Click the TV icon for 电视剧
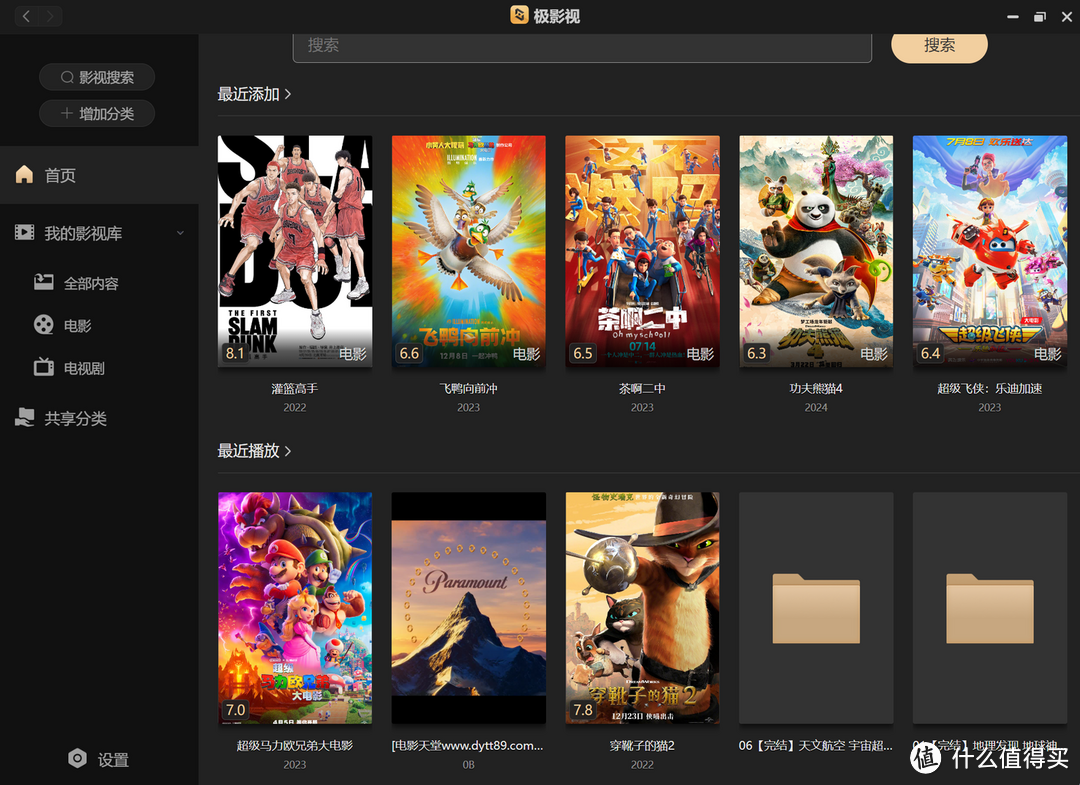The width and height of the screenshot is (1080, 785). (x=43, y=367)
